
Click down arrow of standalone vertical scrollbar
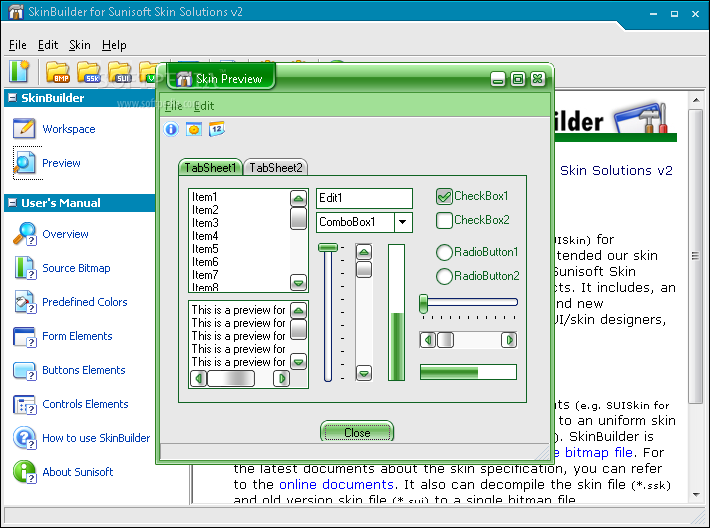point(364,373)
